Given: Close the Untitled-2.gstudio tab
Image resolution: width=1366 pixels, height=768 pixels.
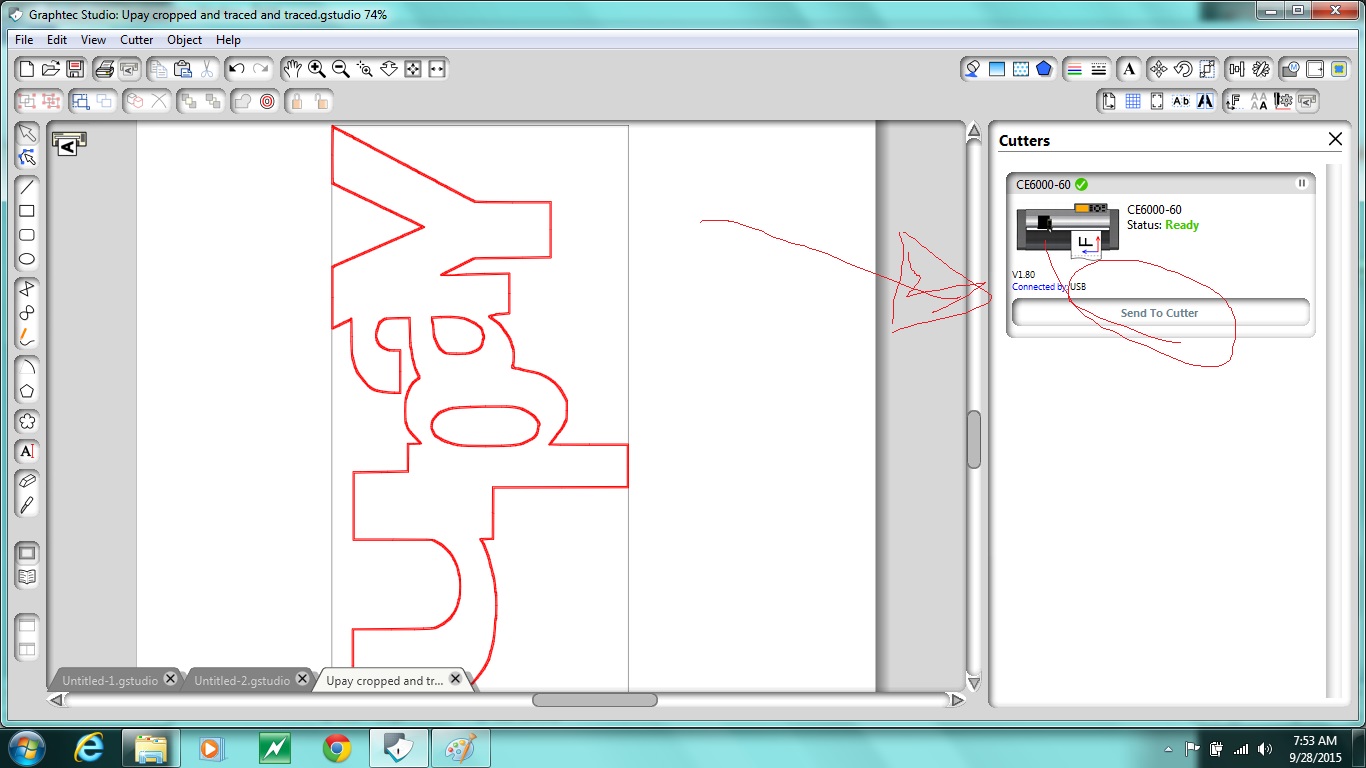Looking at the screenshot, I should tap(302, 679).
